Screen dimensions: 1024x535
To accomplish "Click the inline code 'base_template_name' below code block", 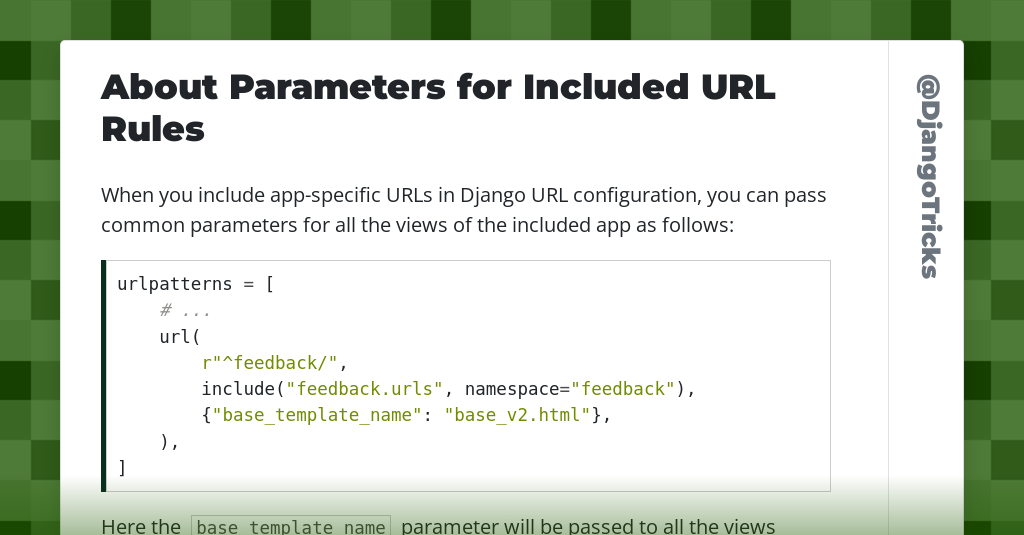I will [x=291, y=527].
